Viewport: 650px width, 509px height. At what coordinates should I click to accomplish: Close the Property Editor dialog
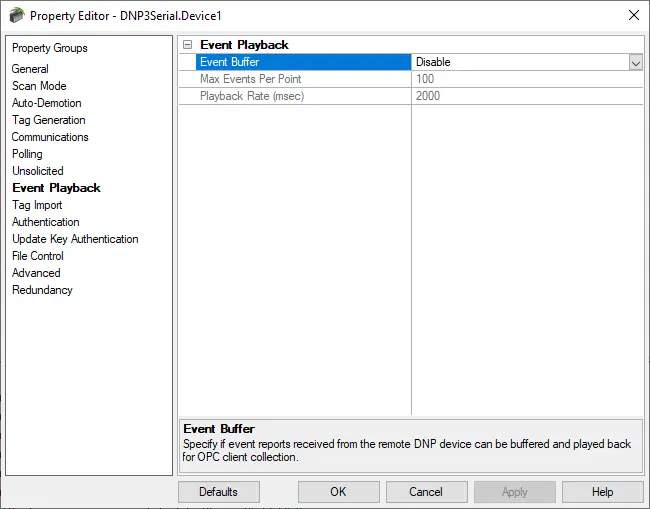click(633, 15)
